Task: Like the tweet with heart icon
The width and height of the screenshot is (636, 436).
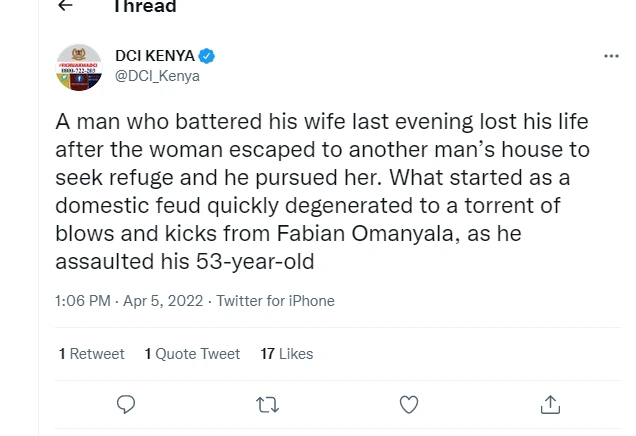Action: [408, 405]
